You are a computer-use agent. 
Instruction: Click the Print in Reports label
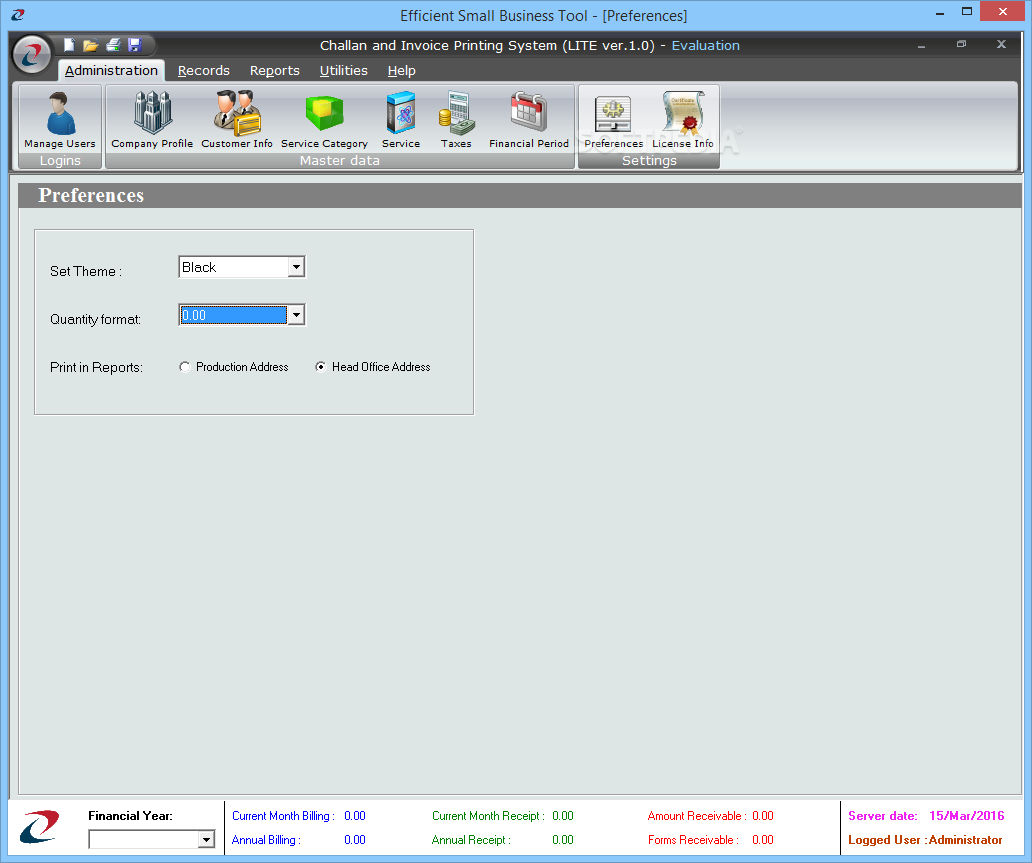[x=96, y=367]
